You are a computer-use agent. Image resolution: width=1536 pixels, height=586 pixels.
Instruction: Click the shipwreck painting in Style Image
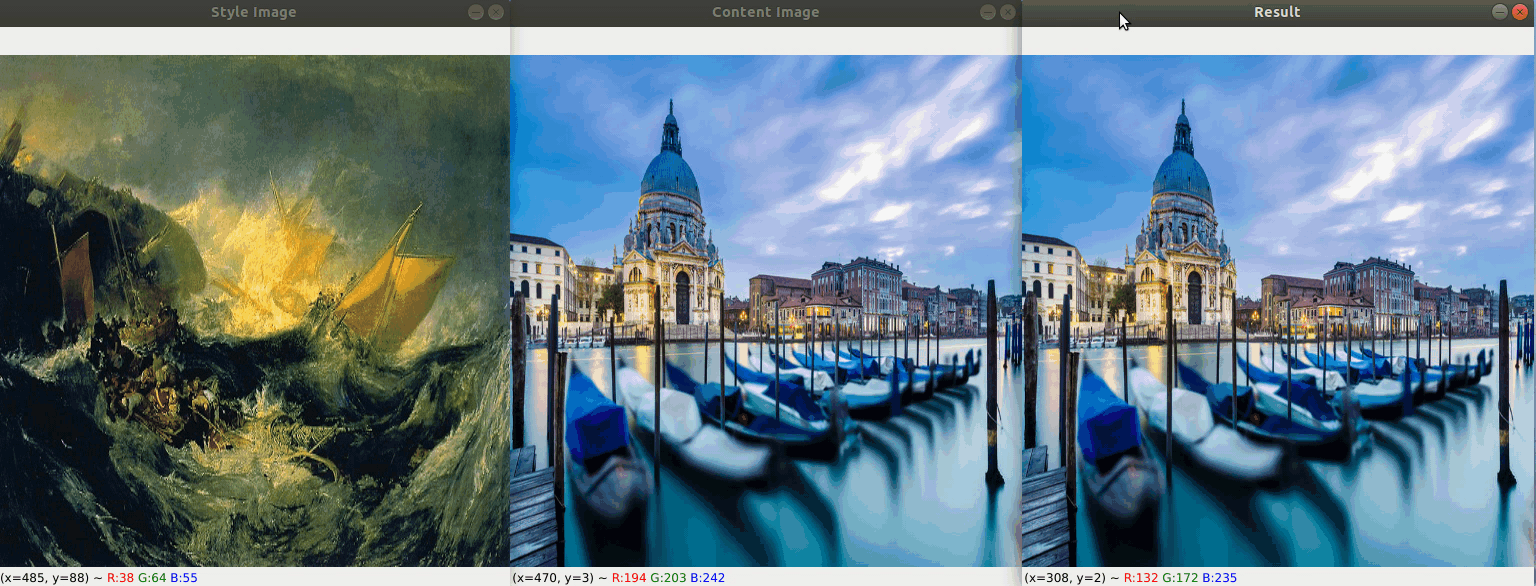point(254,311)
